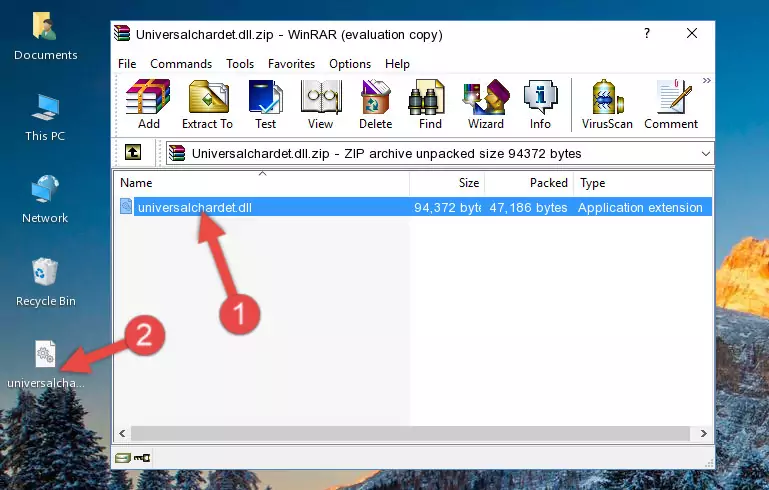769x490 pixels.
Task: Click the Delete toolbar icon
Action: coord(375,104)
